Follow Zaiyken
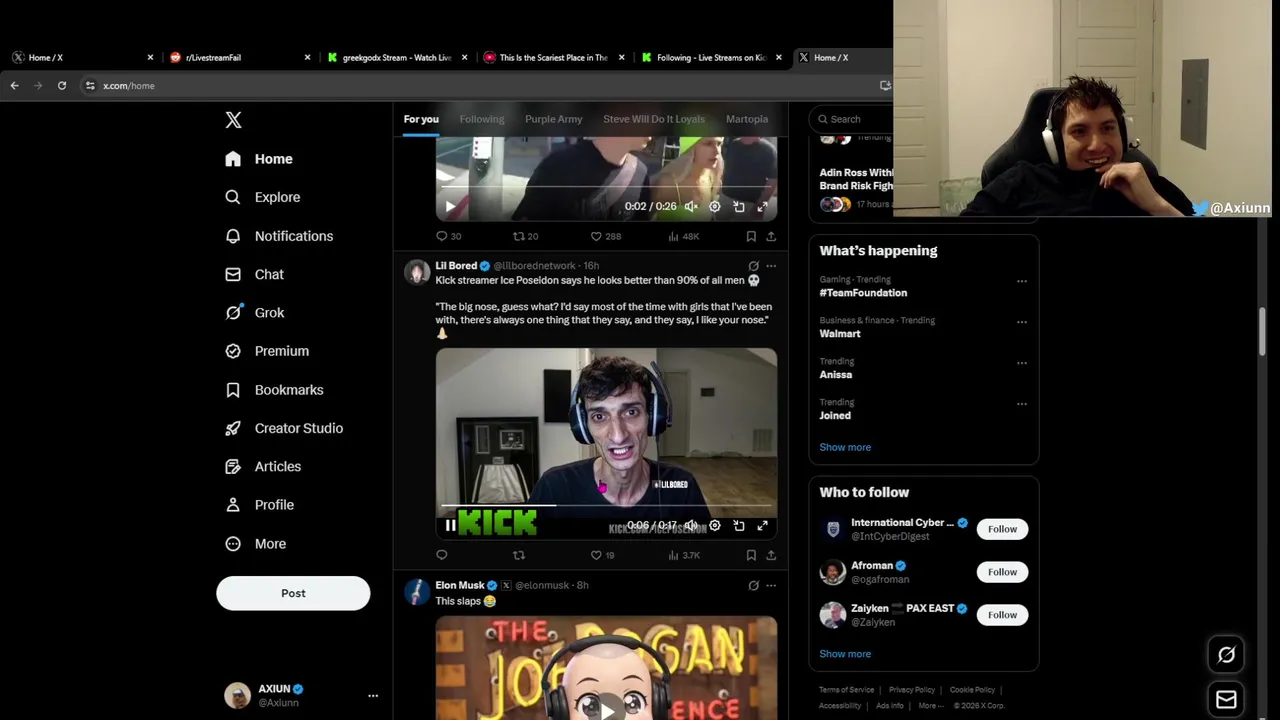The image size is (1280, 720). (1002, 615)
